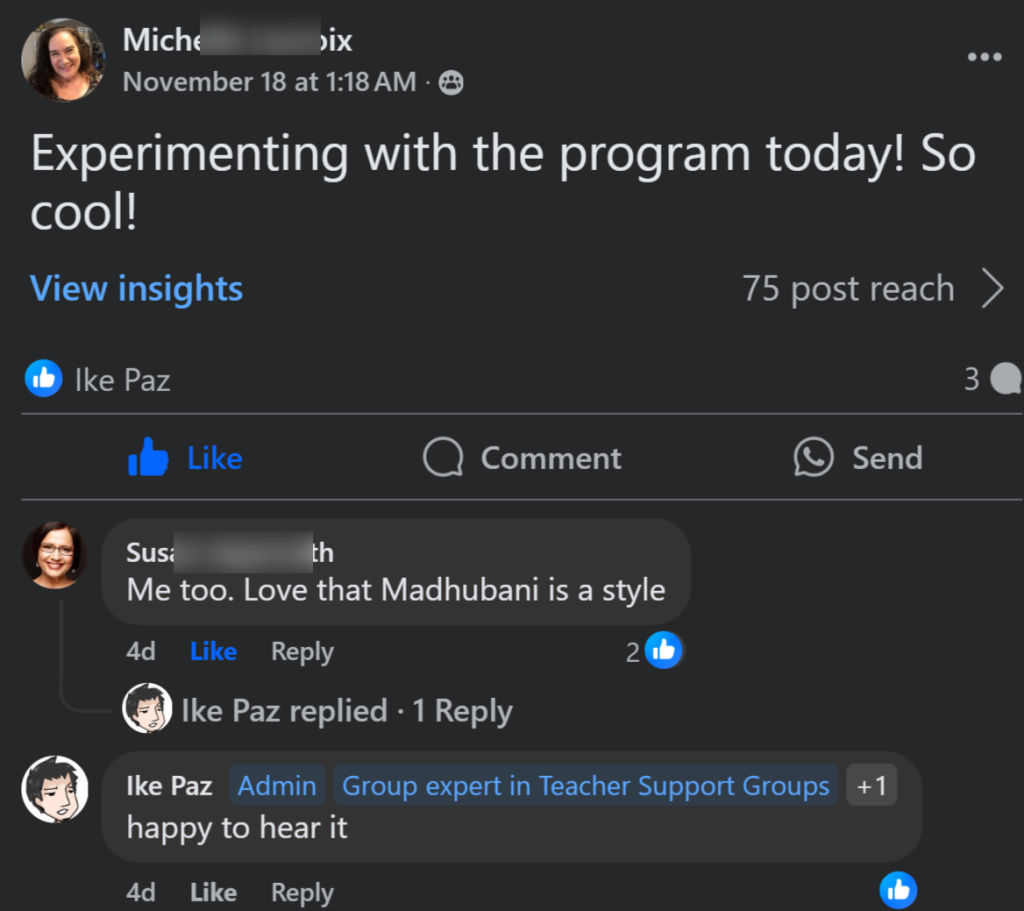Toggle the Like button on the post

point(186,458)
